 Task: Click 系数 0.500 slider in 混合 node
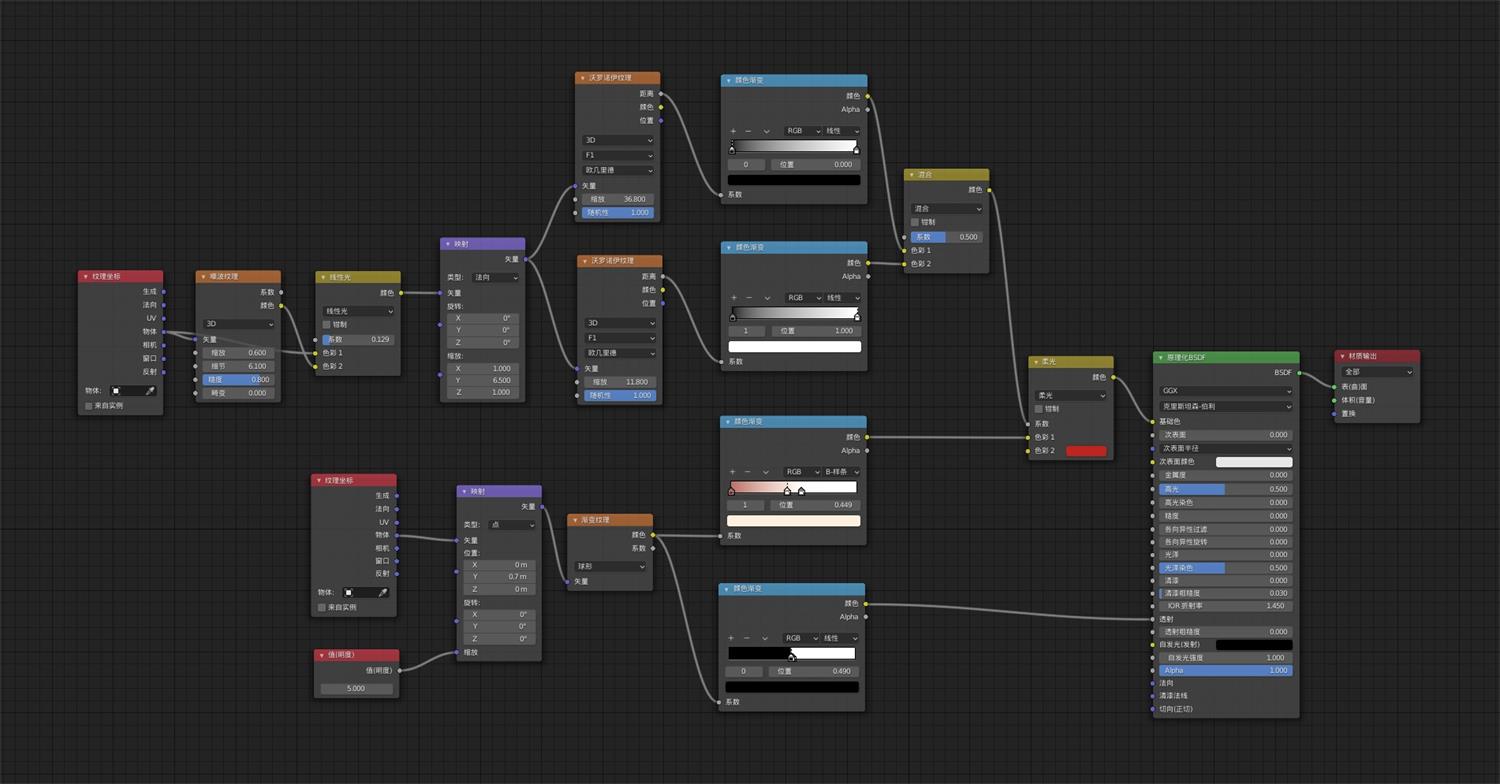coord(947,237)
